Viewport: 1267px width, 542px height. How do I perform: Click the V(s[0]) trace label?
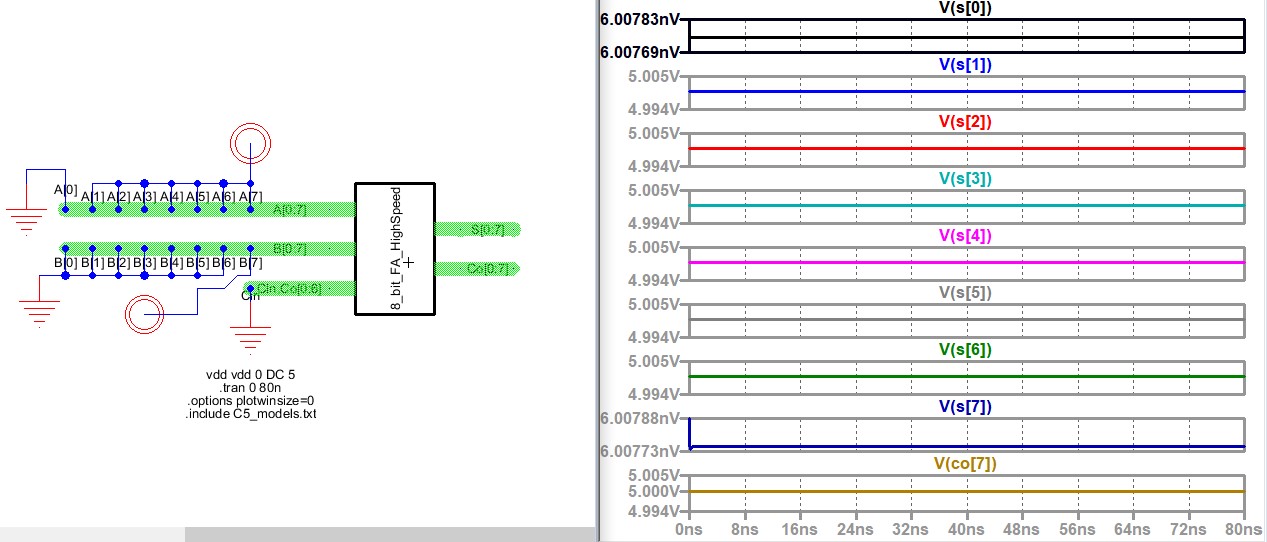[964, 8]
